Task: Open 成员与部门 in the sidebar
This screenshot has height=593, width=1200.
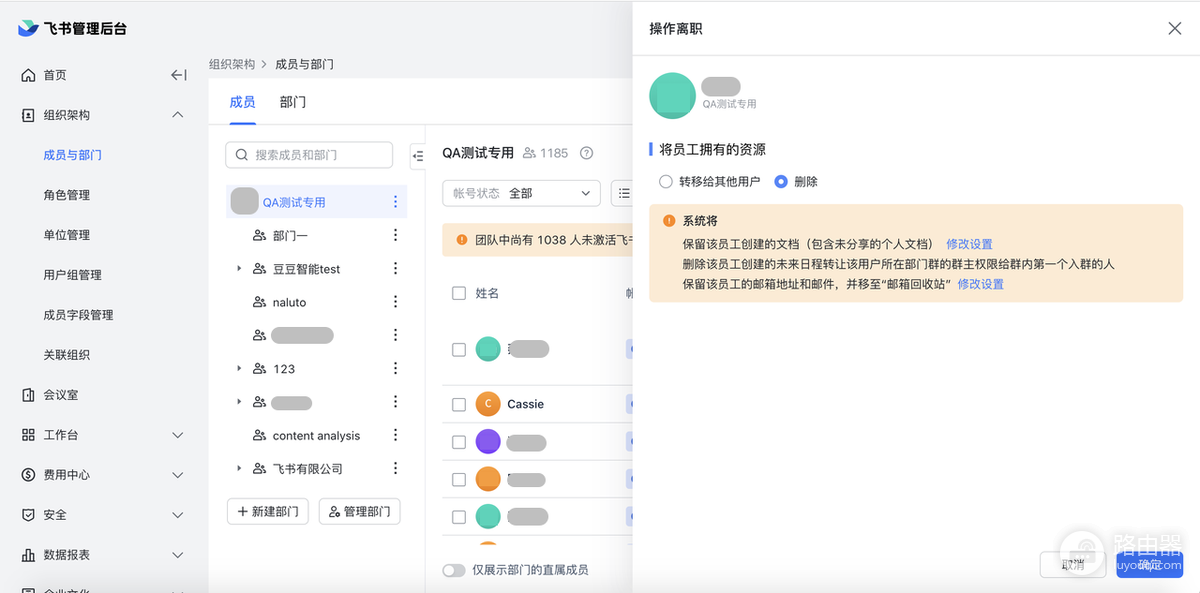Action: click(72, 155)
